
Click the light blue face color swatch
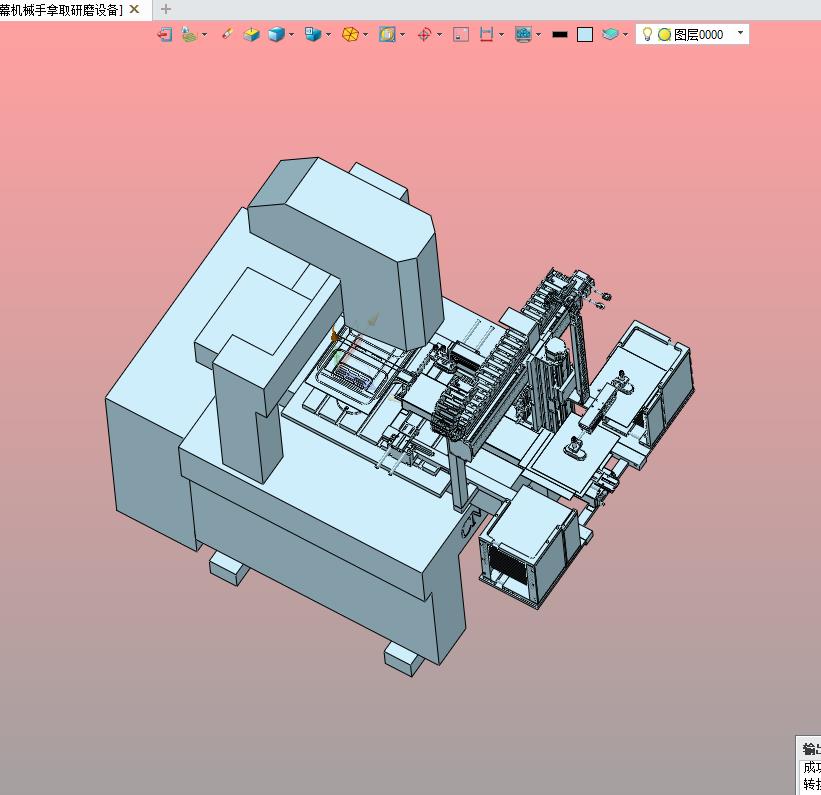pyautogui.click(x=585, y=35)
